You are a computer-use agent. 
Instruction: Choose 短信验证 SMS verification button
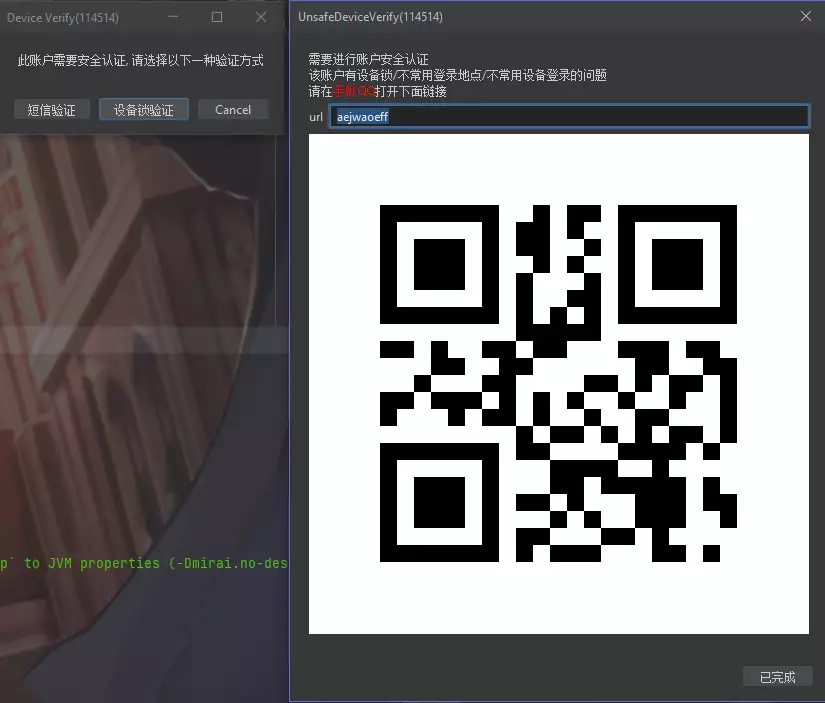[x=52, y=109]
